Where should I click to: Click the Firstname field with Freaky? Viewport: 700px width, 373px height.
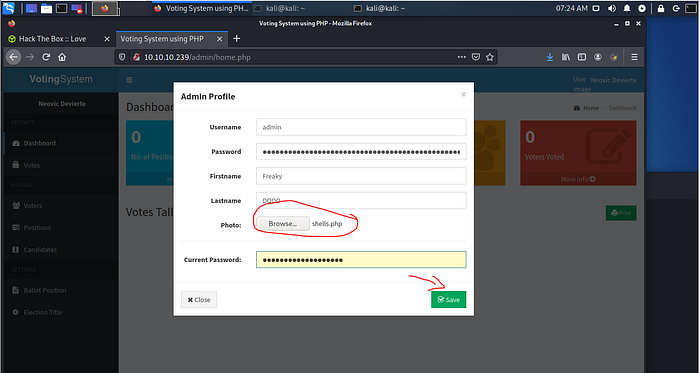(x=361, y=176)
